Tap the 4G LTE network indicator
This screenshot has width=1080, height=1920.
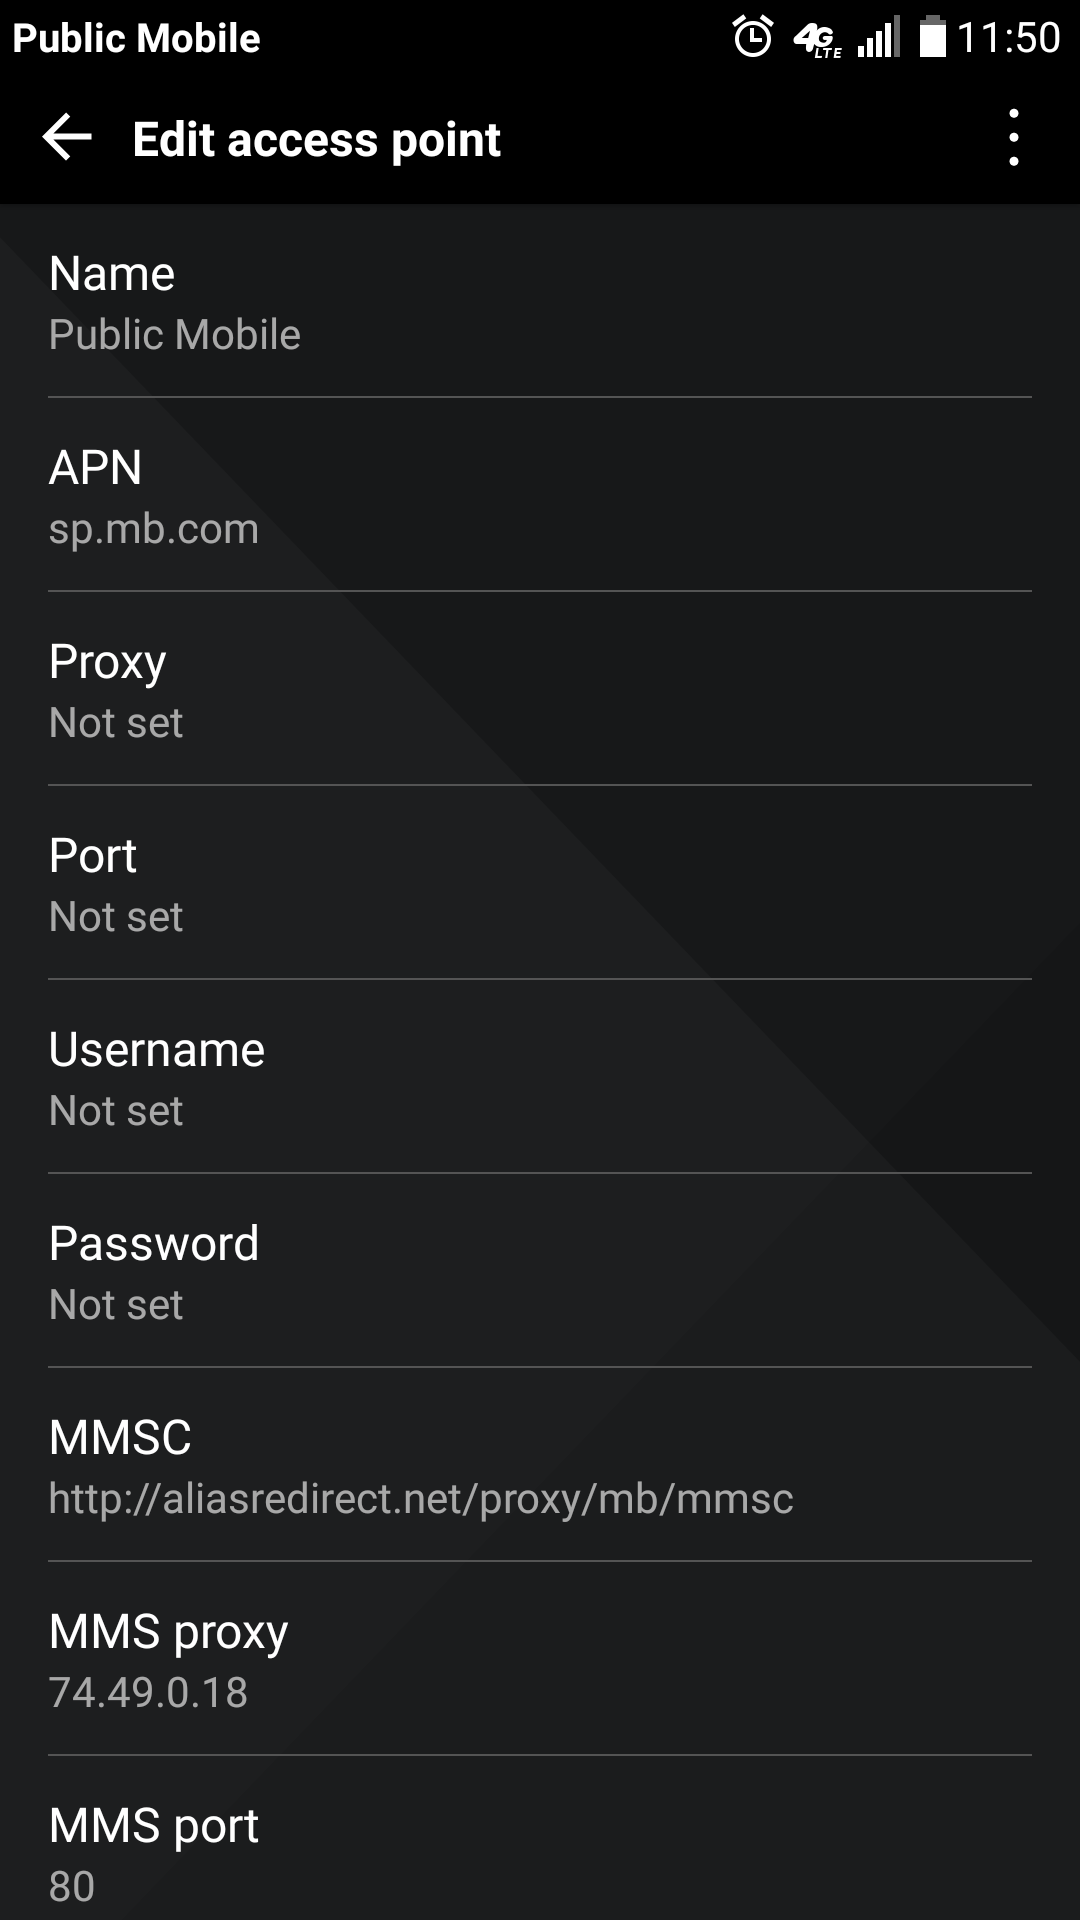tap(818, 39)
